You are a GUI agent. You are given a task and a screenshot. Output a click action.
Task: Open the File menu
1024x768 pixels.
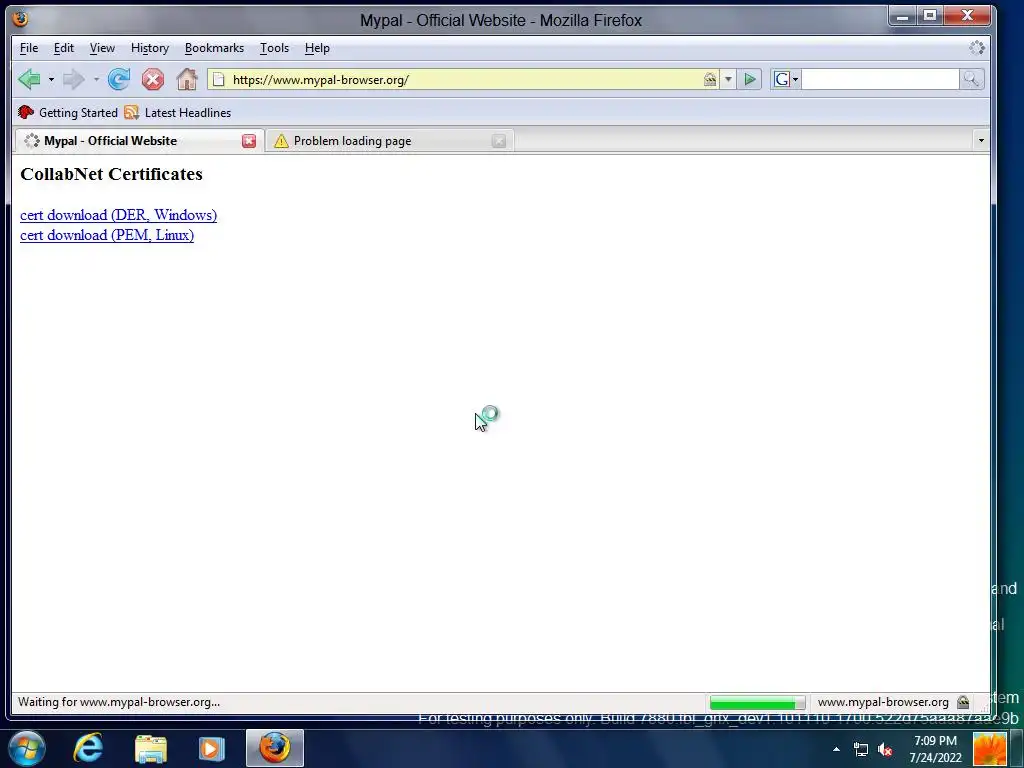pos(29,48)
